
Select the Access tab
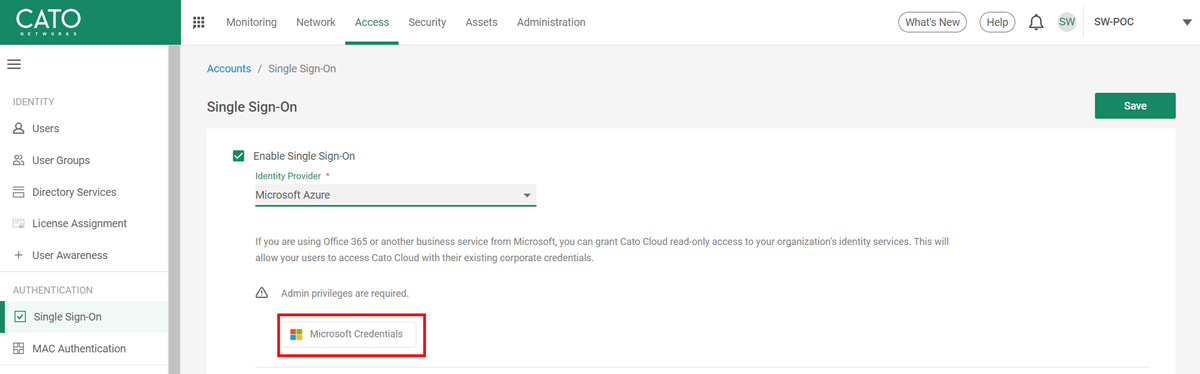click(x=372, y=22)
